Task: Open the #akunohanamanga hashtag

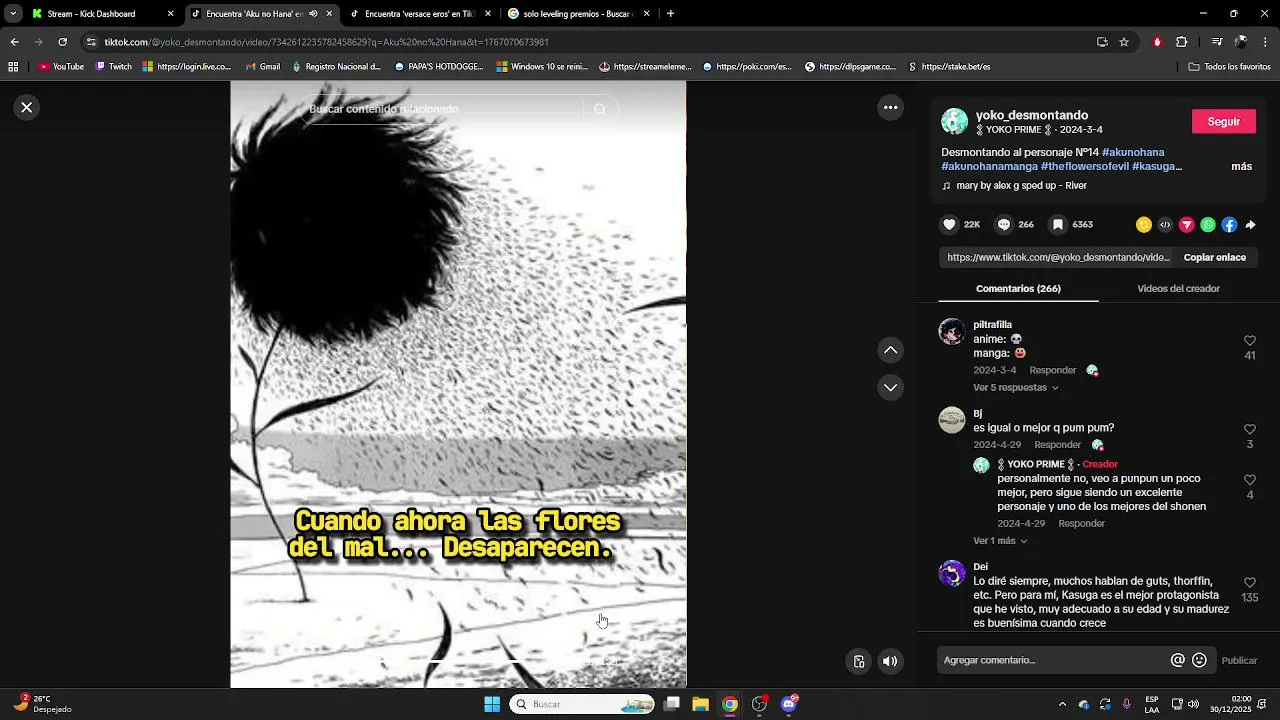Action: point(989,166)
